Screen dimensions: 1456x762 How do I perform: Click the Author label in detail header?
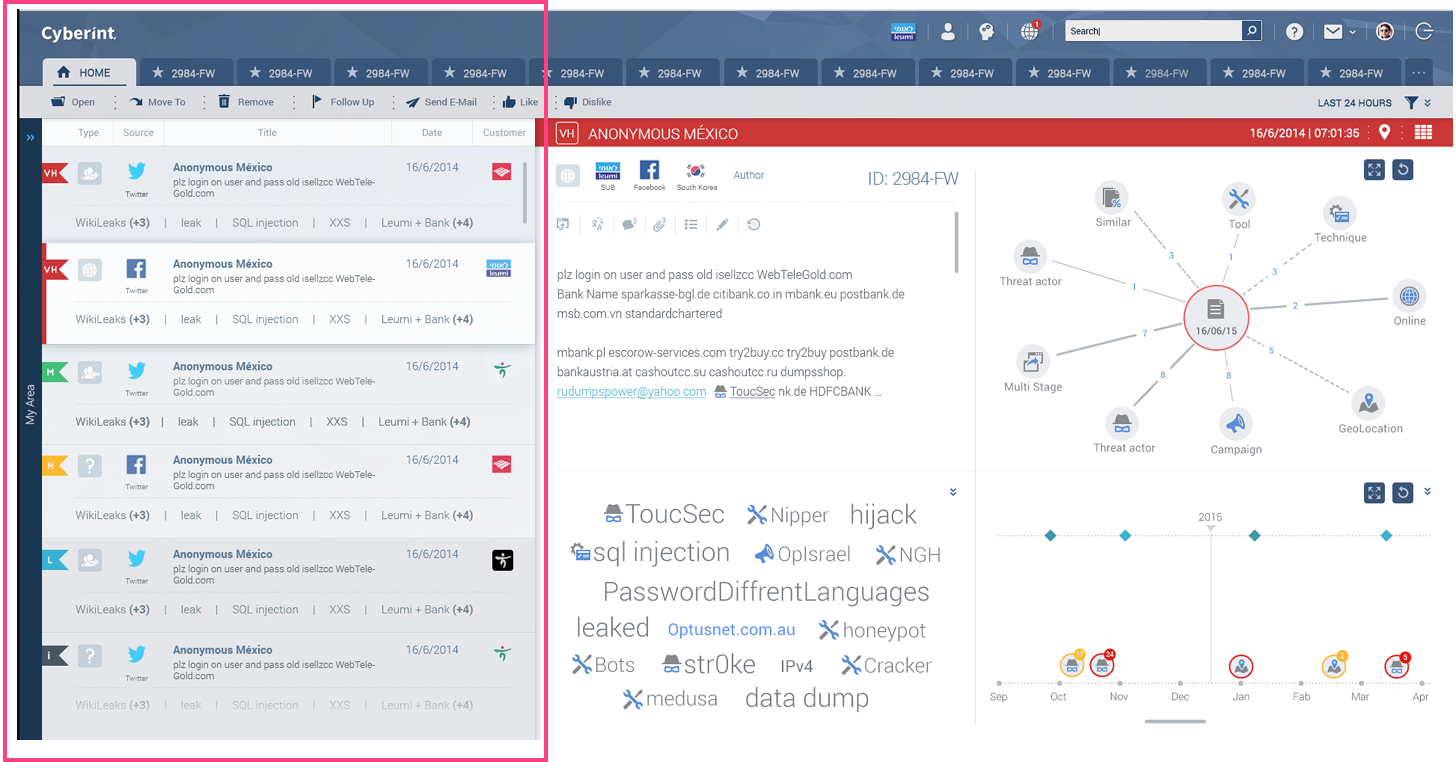click(748, 175)
